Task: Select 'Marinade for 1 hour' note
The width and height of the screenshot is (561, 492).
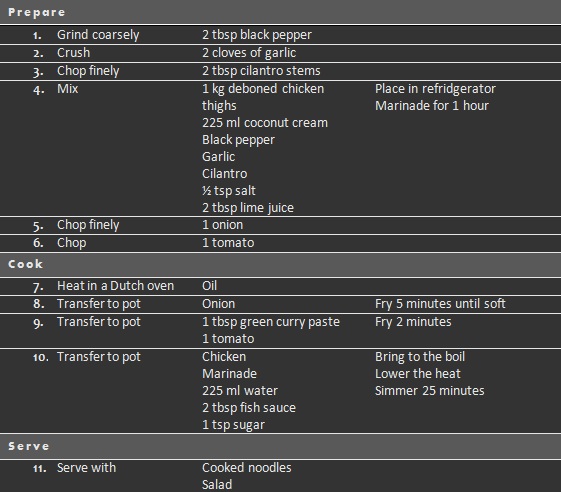Action: (432, 106)
